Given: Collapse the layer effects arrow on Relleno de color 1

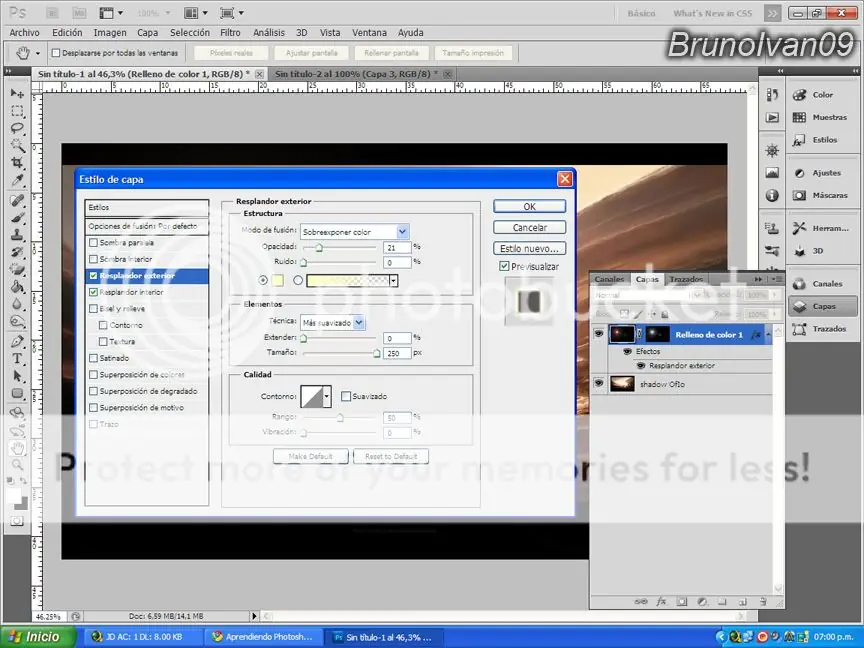Looking at the screenshot, I should pos(769,334).
